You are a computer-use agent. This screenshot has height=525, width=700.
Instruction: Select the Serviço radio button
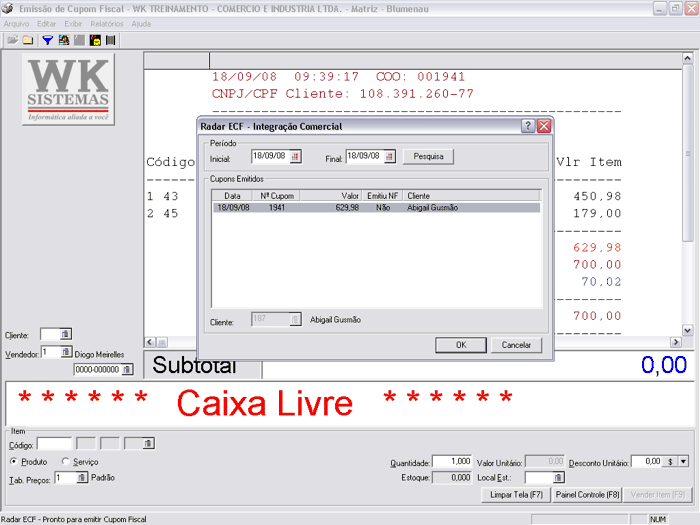pos(66,462)
